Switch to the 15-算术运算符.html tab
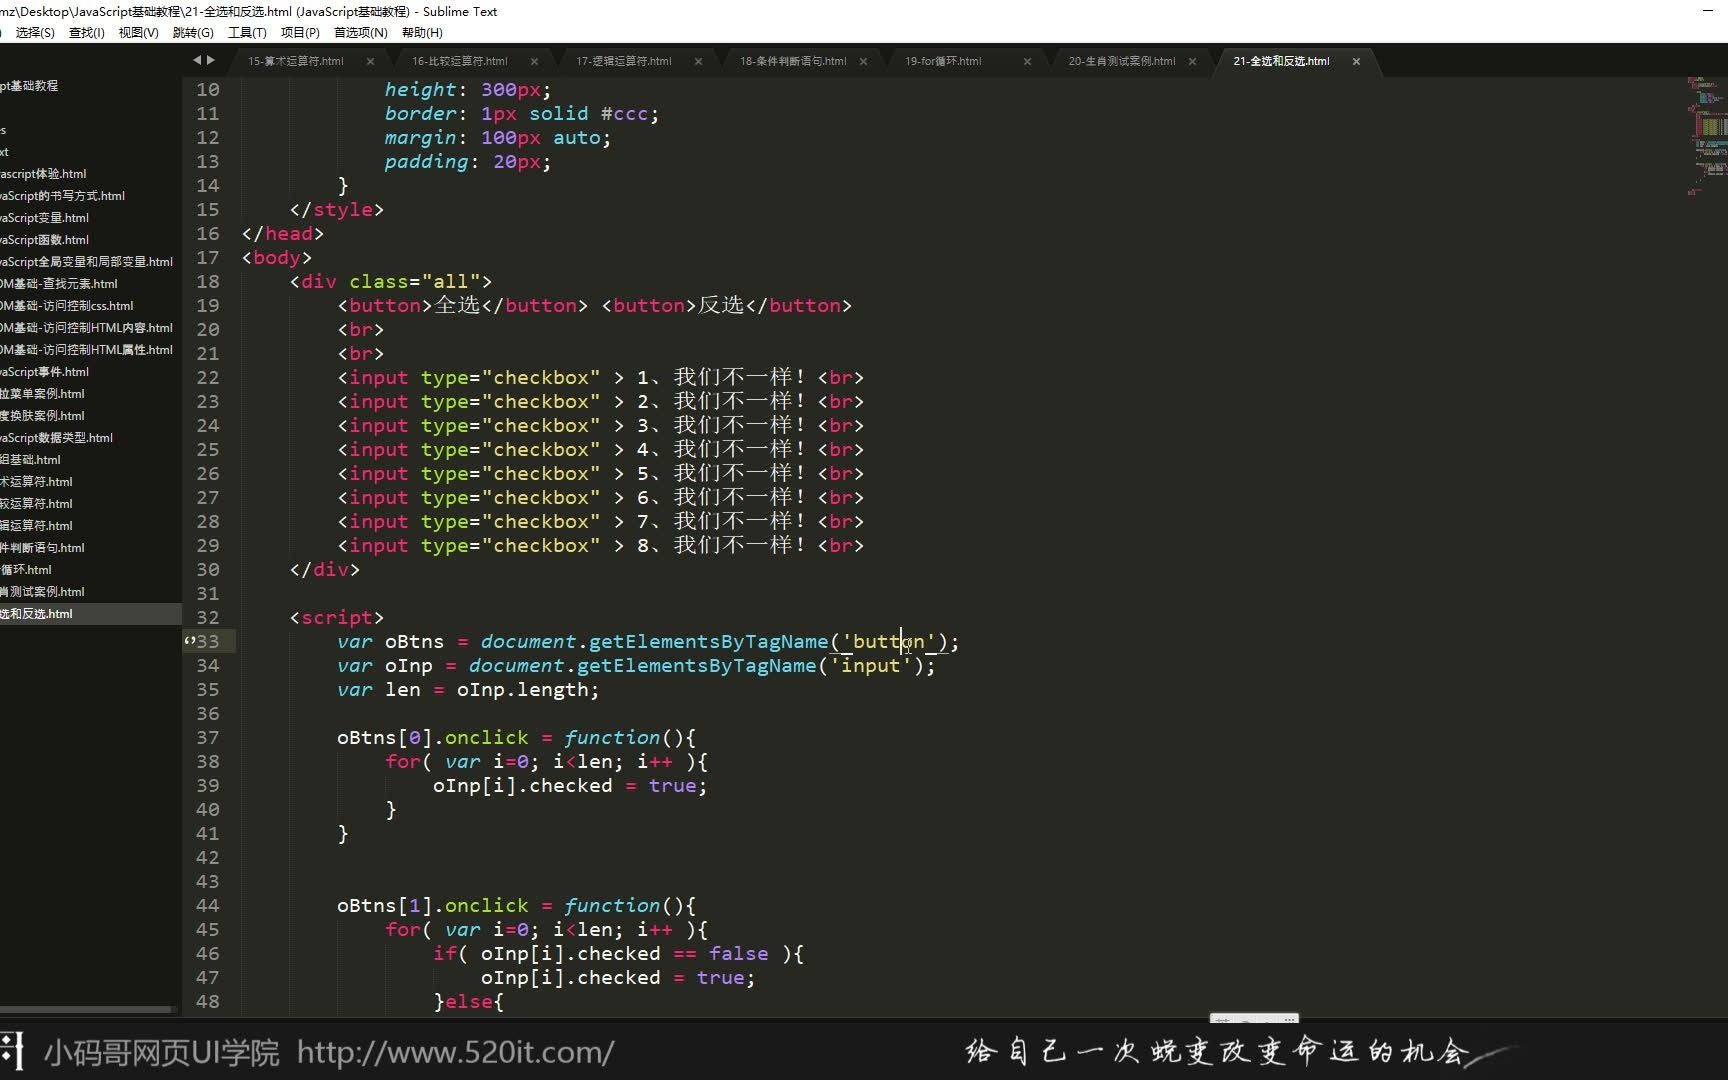The height and width of the screenshot is (1080, 1728). (x=296, y=61)
